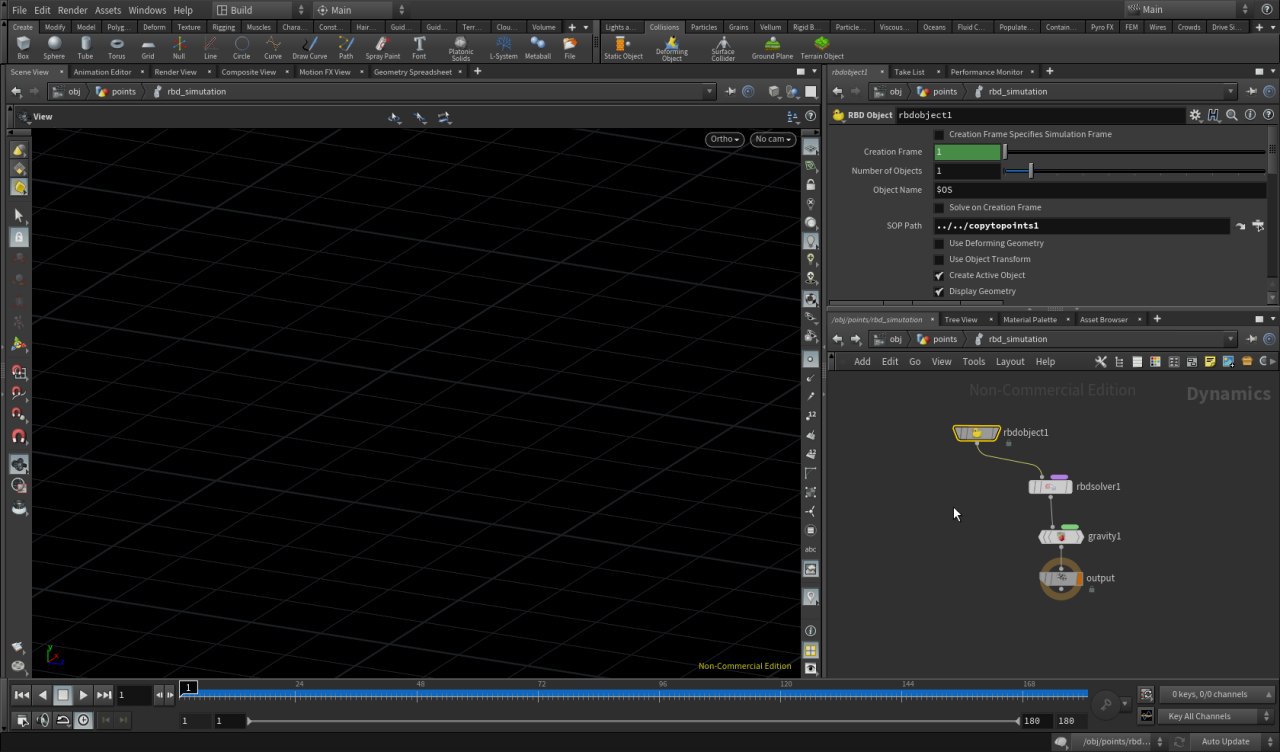Select the Sphere shelf tool
Viewport: 1280px width, 752px height.
54,47
